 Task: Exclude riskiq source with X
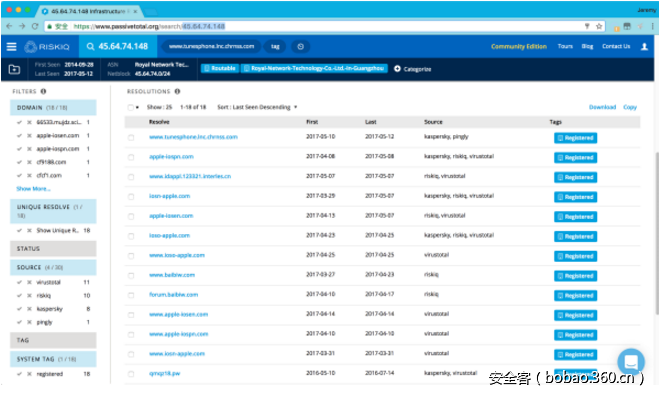point(29,296)
